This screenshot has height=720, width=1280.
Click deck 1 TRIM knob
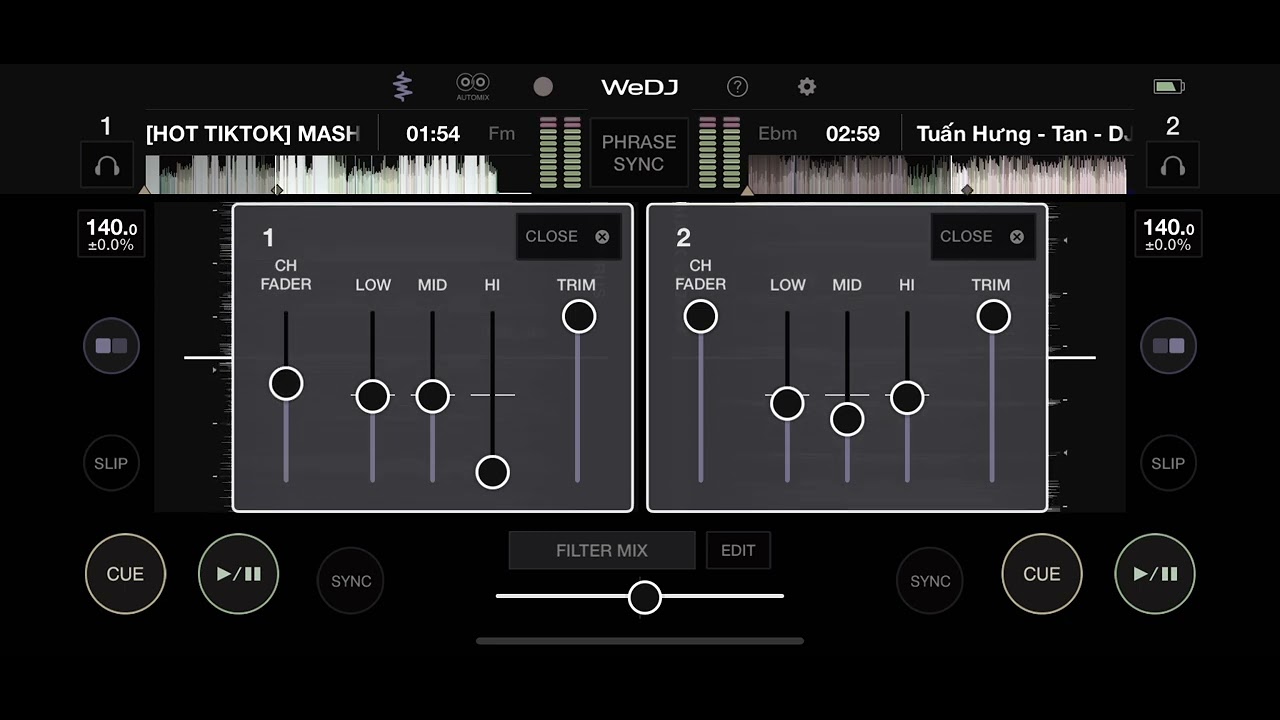coord(579,316)
